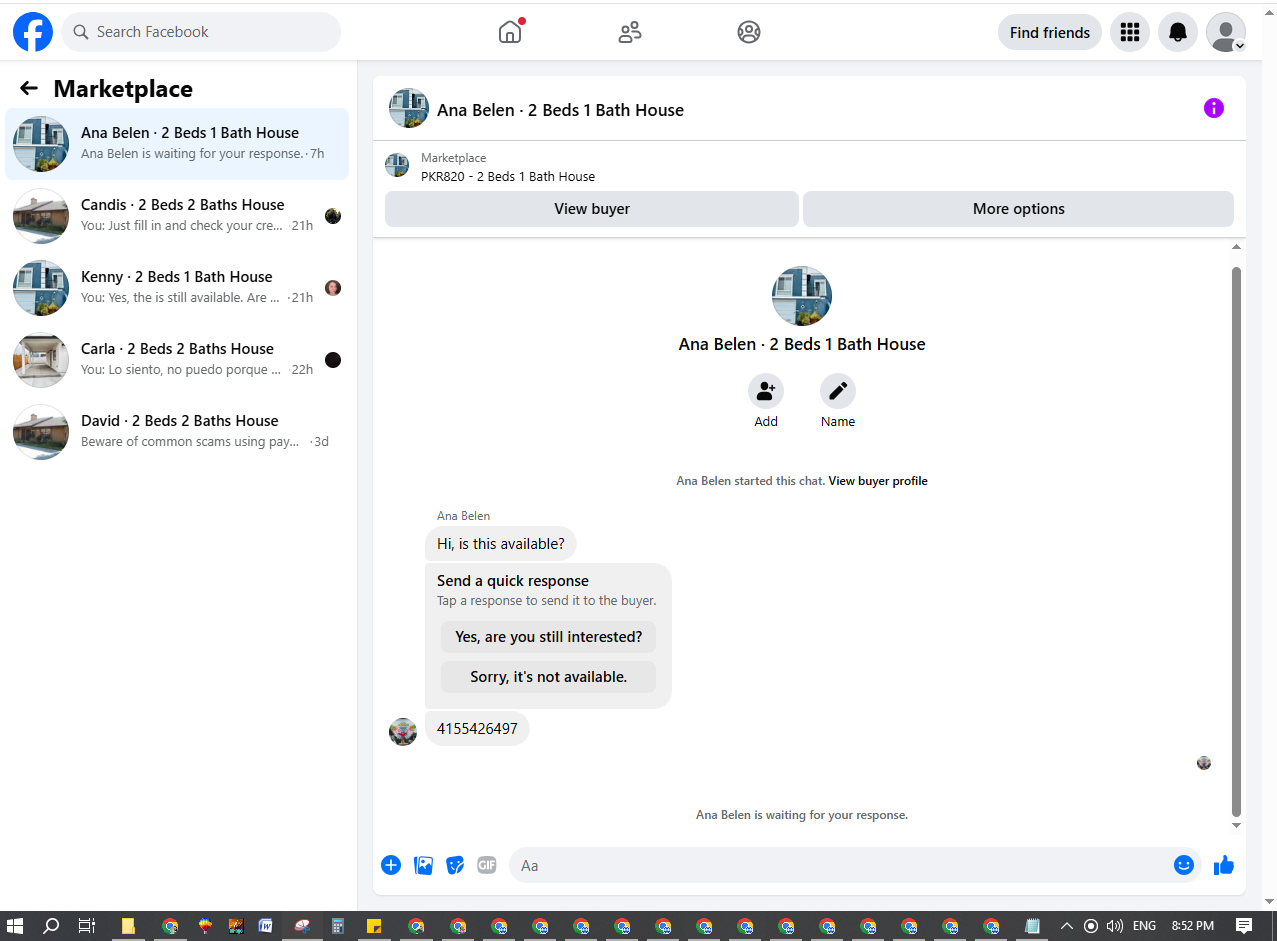This screenshot has height=941, width=1277.
Task: Open the emoji picker
Action: coord(1184,865)
